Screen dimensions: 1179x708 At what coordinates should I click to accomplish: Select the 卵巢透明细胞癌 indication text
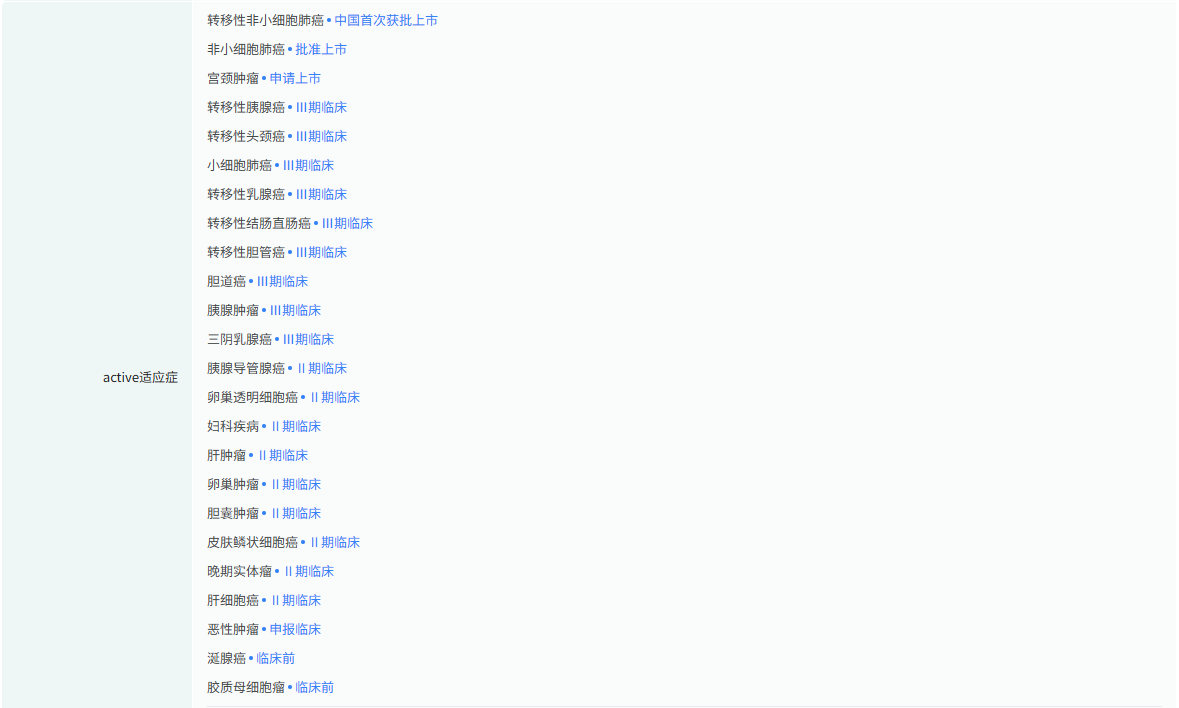pos(253,398)
